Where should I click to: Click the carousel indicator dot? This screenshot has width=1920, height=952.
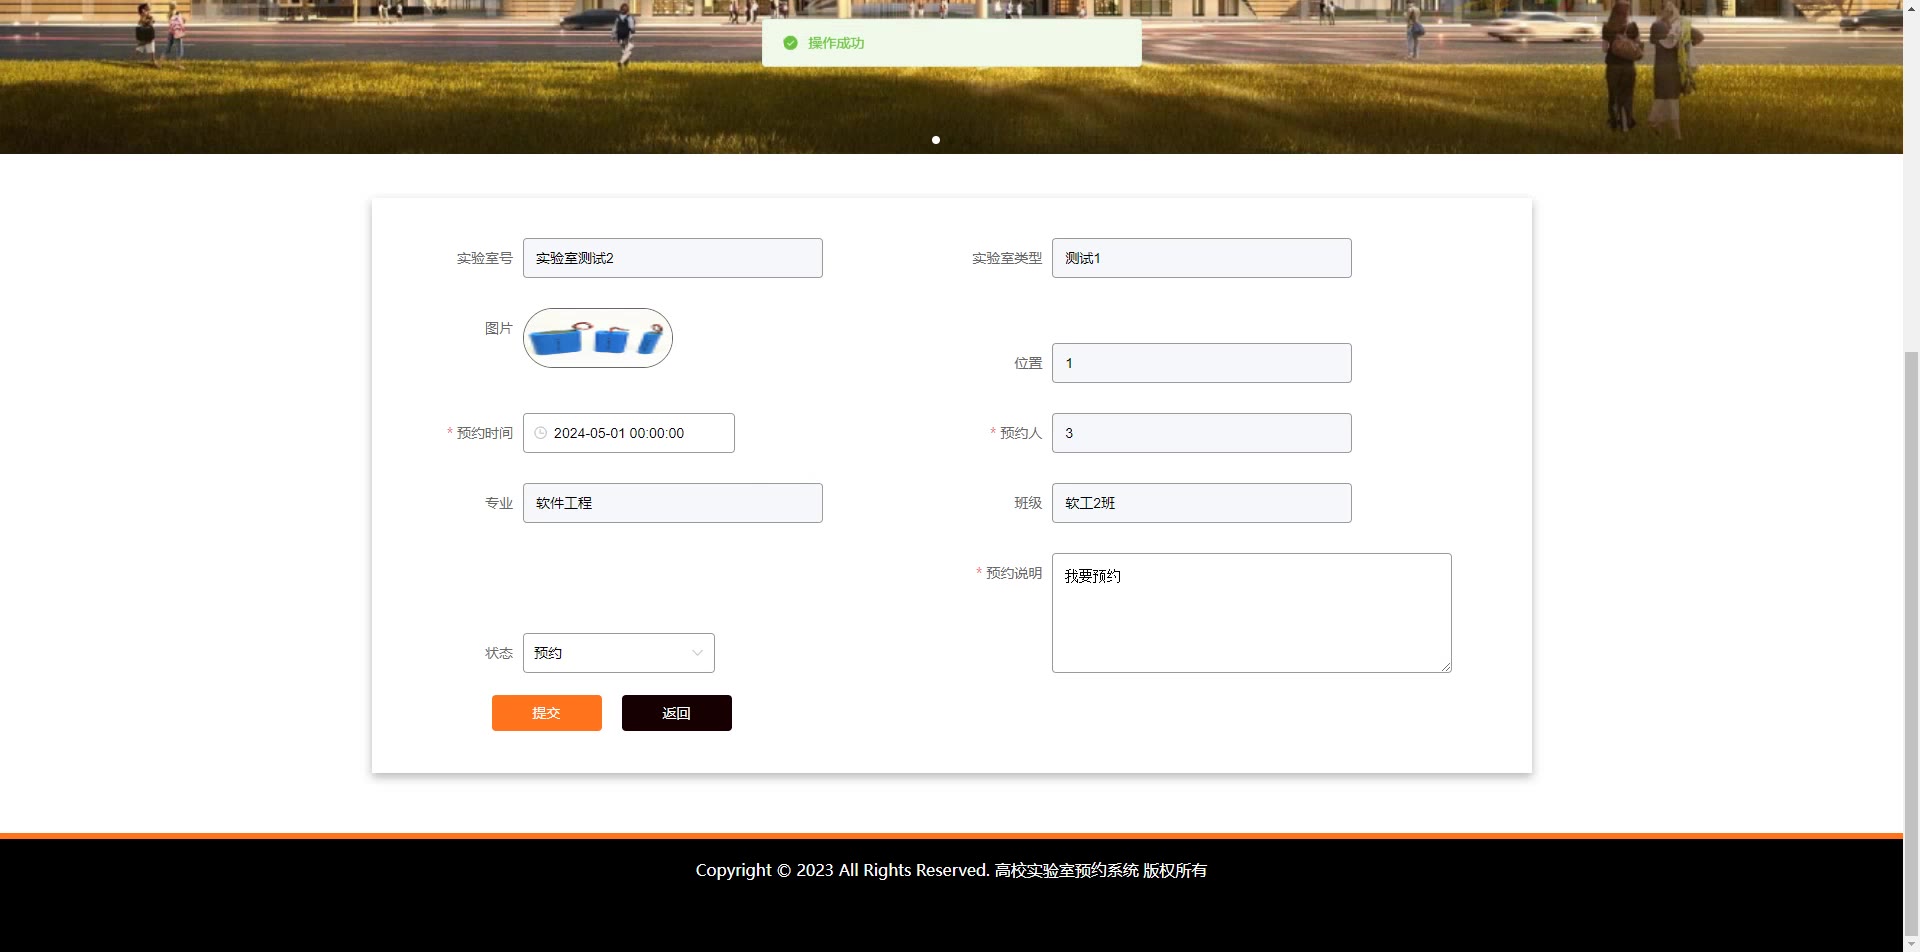coord(936,140)
